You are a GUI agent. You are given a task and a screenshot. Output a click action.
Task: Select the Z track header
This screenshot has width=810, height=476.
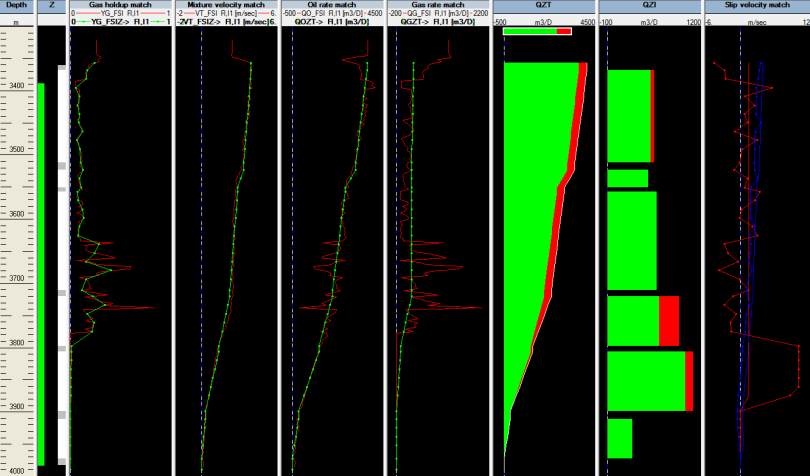51,5
